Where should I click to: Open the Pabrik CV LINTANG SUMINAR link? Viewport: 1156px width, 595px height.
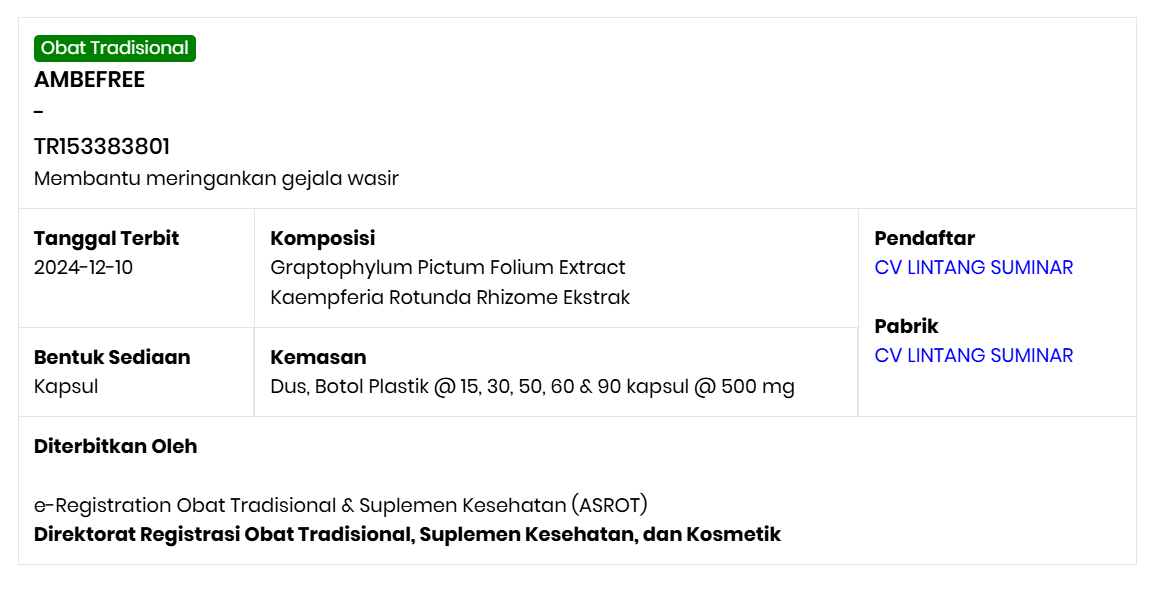pyautogui.click(x=973, y=355)
